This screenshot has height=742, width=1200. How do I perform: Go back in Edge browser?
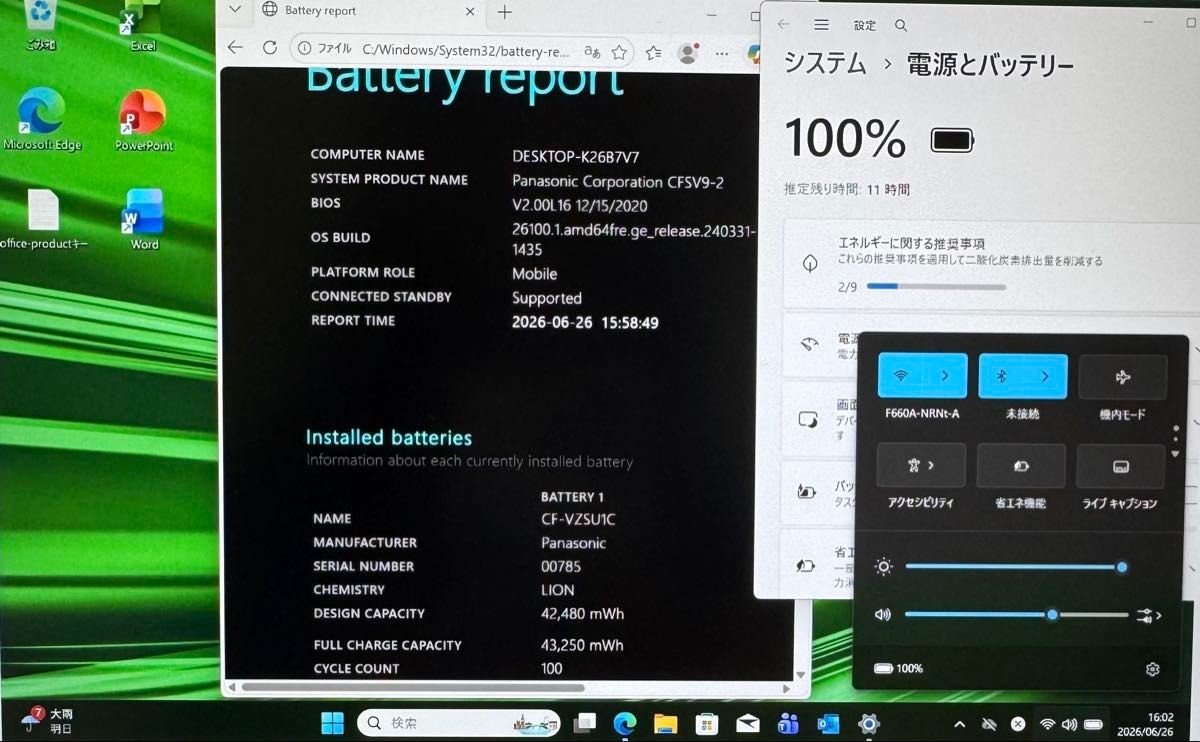(235, 48)
